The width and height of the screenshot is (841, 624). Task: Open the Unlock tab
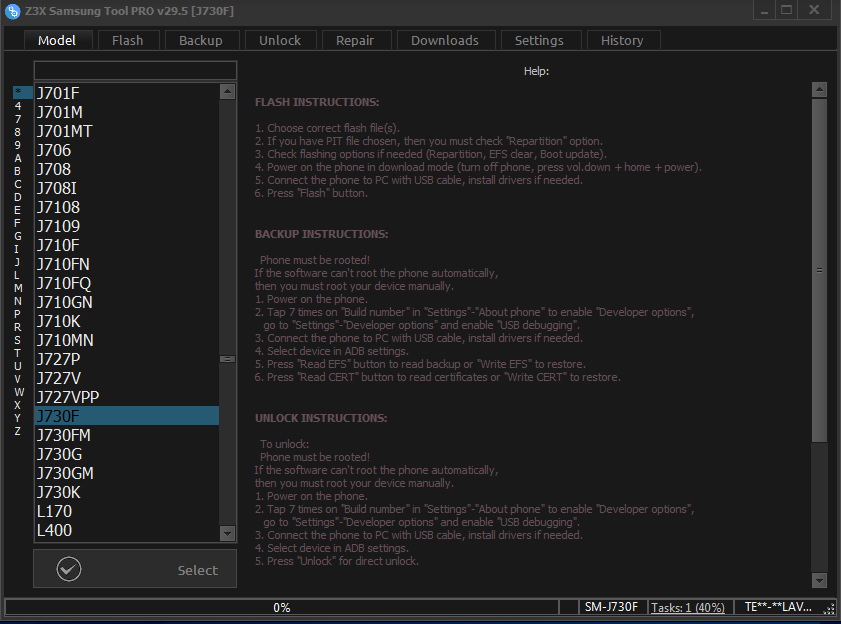280,40
